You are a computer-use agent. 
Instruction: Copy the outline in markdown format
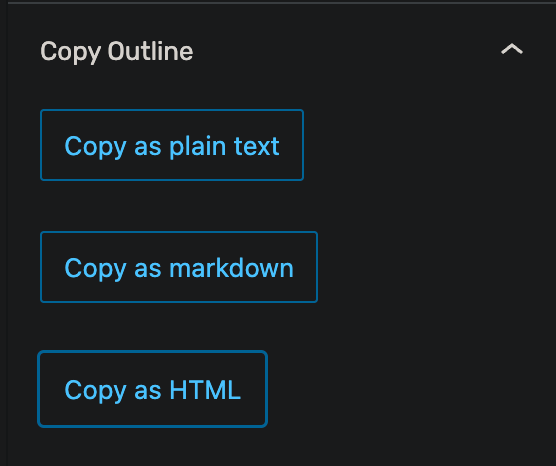click(x=179, y=267)
